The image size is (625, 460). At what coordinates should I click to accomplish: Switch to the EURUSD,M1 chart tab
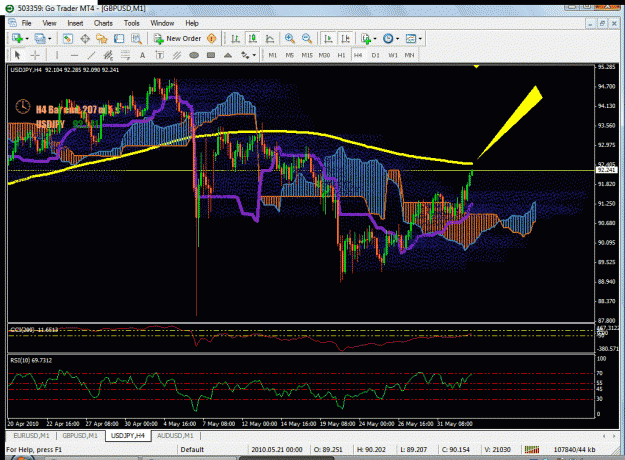pos(31,436)
